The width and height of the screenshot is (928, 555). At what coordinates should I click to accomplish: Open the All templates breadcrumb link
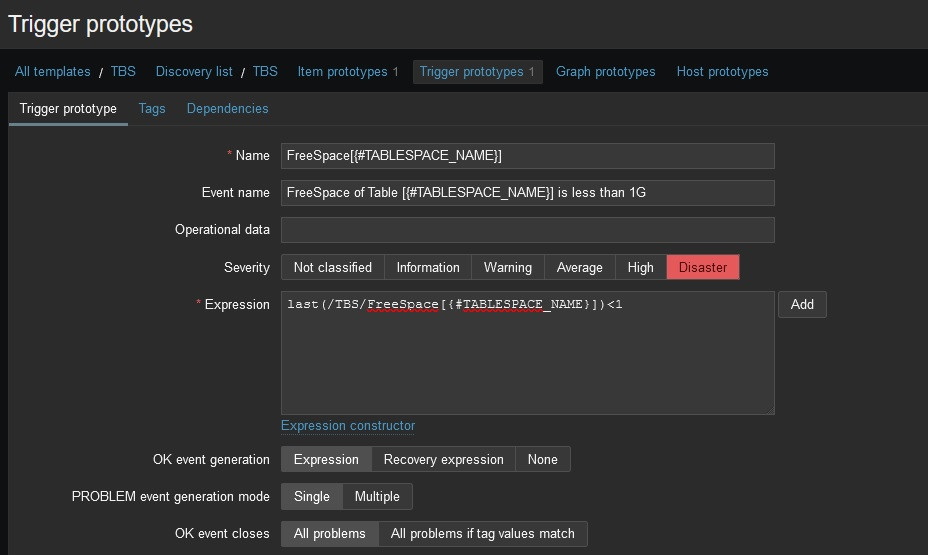tap(52, 72)
